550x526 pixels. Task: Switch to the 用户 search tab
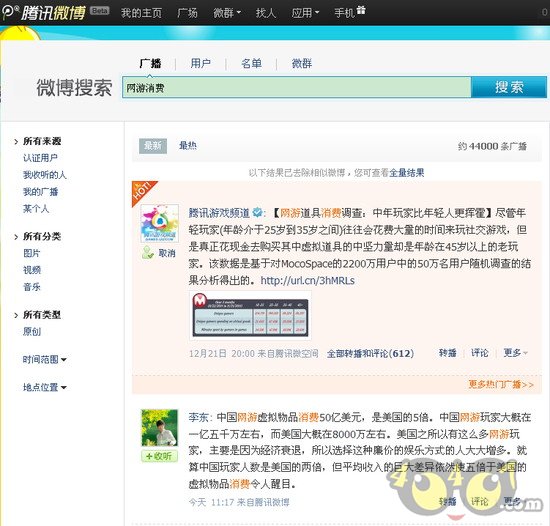(201, 63)
